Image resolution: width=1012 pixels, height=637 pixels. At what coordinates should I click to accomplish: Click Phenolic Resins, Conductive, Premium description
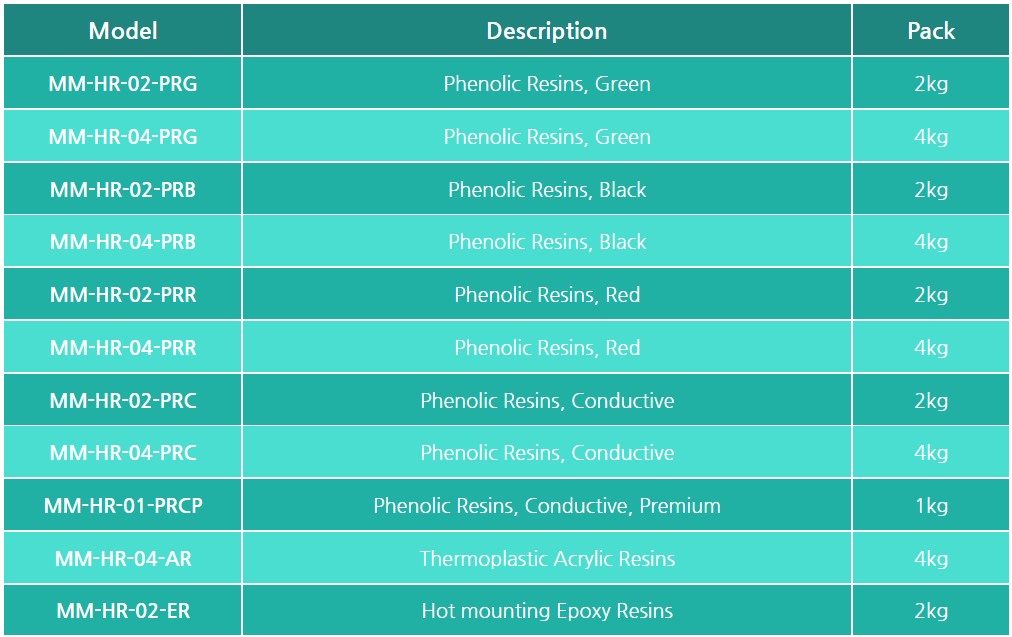(x=547, y=505)
